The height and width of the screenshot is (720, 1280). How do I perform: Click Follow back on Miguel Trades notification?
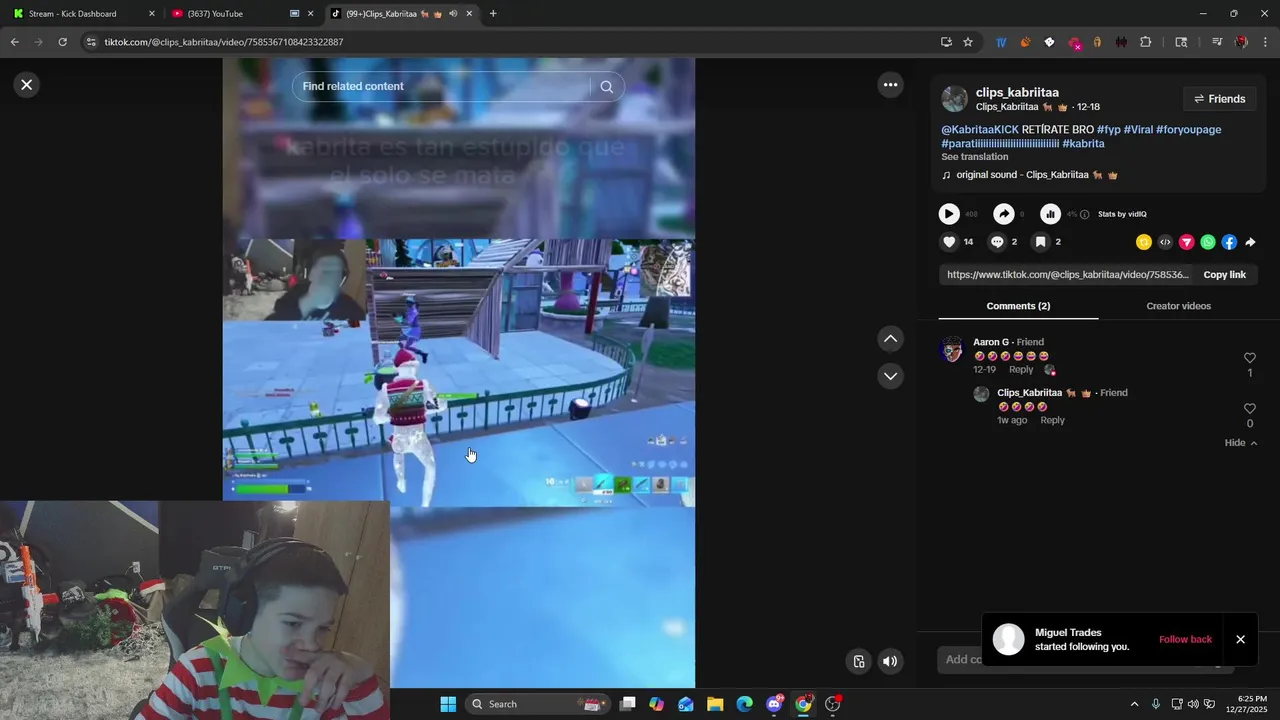coord(1185,639)
